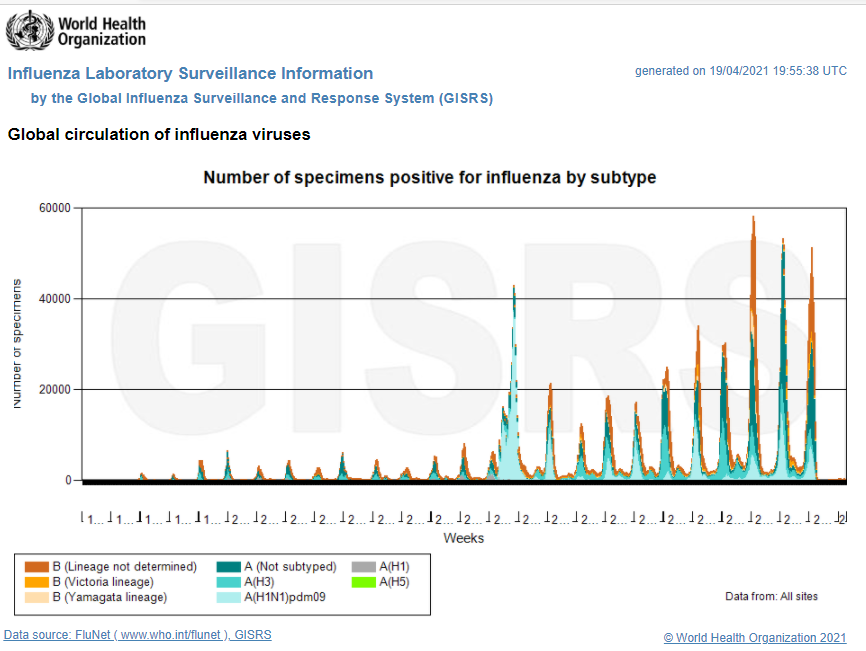Screen dimensions: 866x651
Task: Click the 60000 y-axis label
Action: point(54,208)
